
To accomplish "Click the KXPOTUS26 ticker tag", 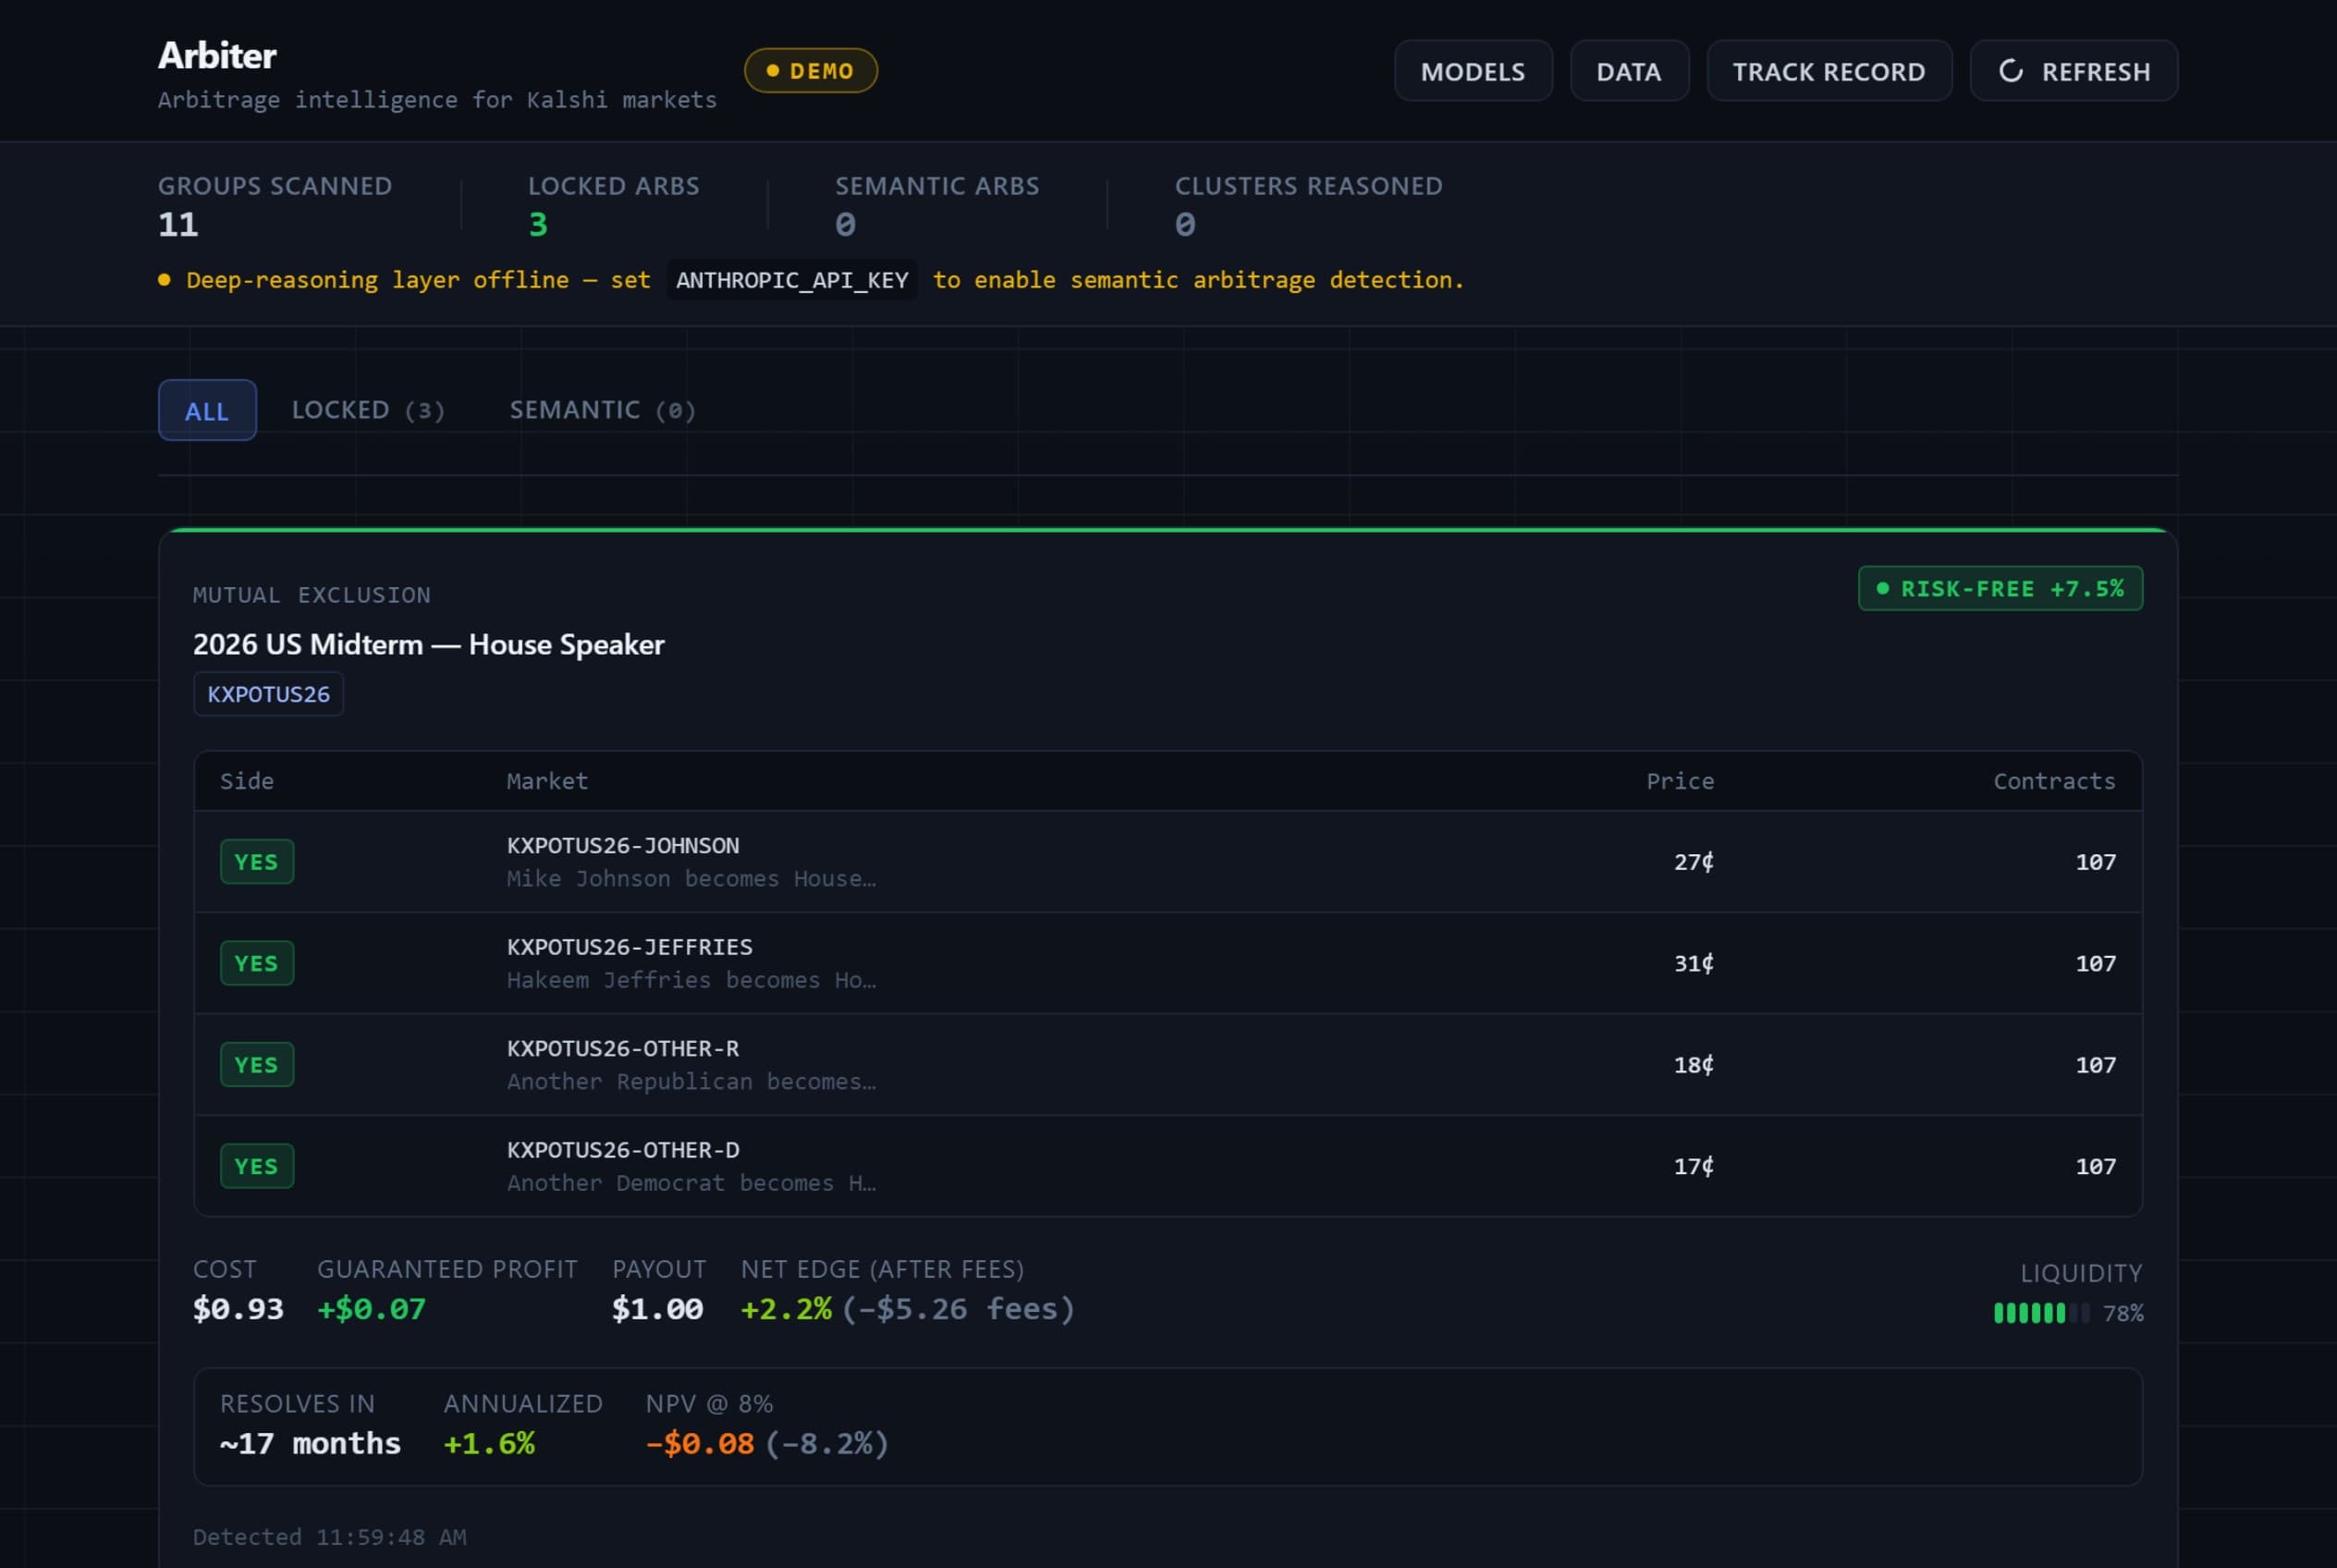I will tap(268, 694).
